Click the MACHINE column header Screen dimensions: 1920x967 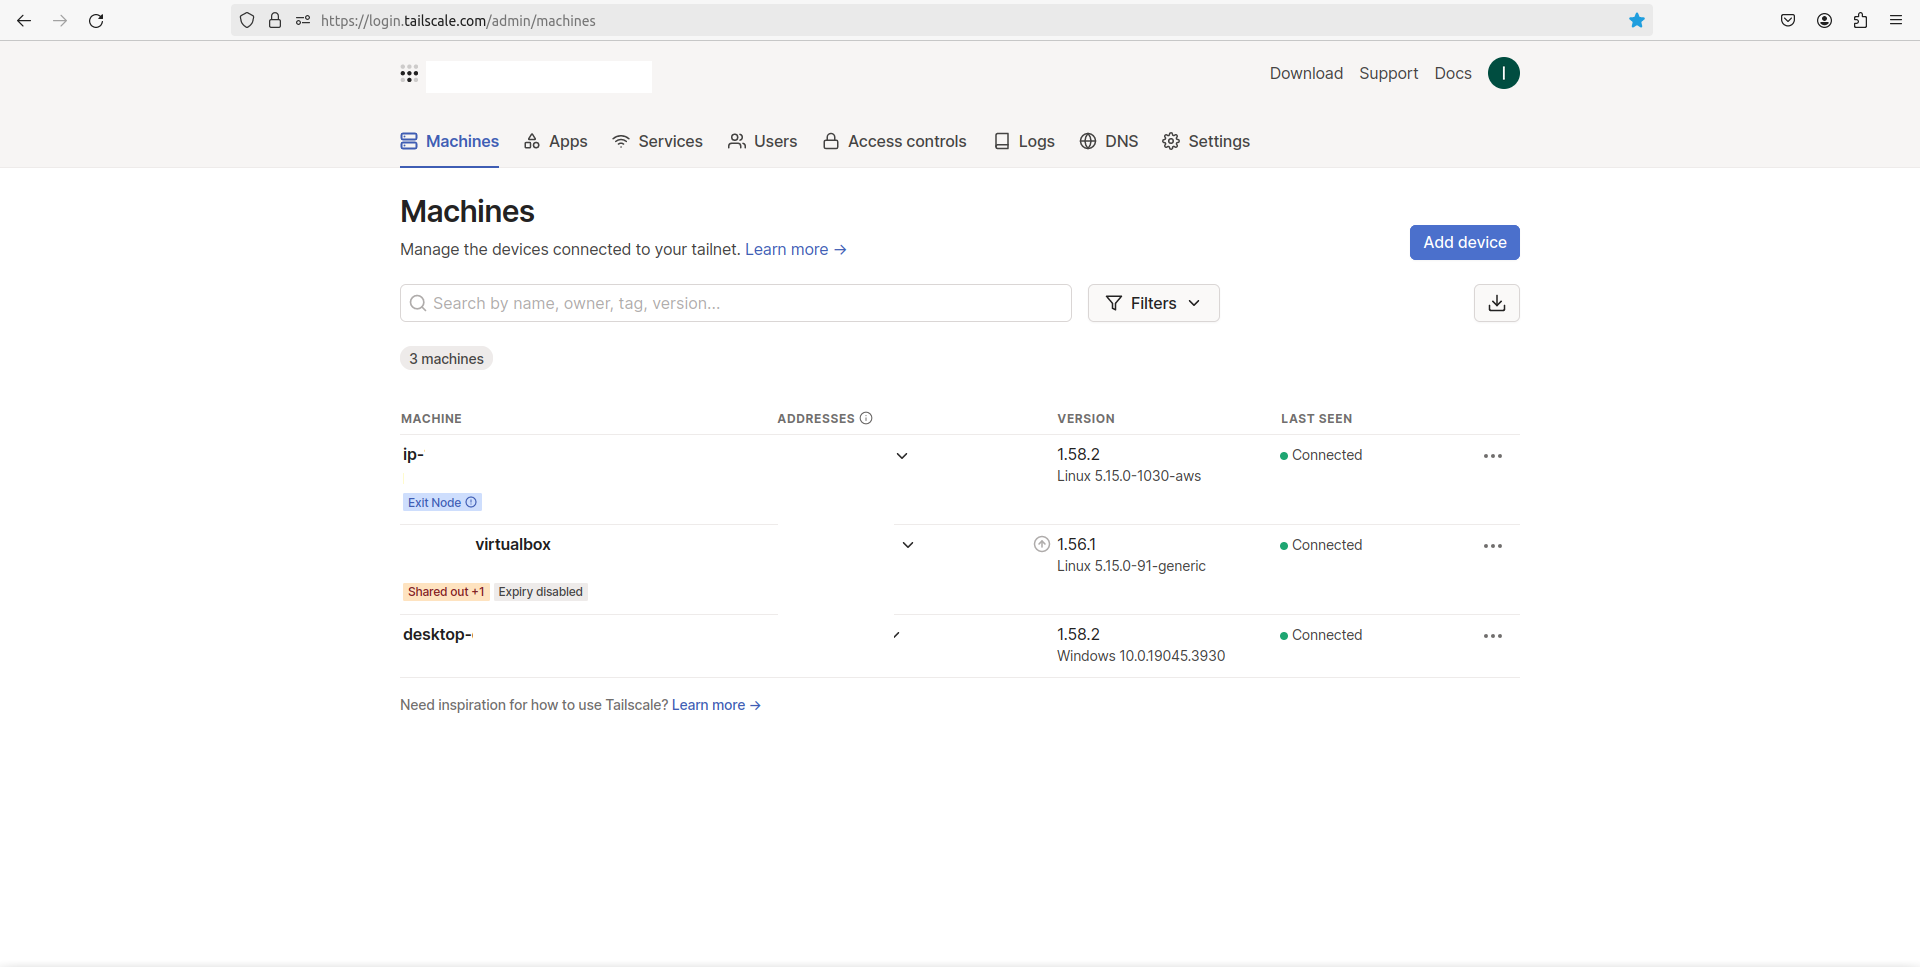point(431,418)
